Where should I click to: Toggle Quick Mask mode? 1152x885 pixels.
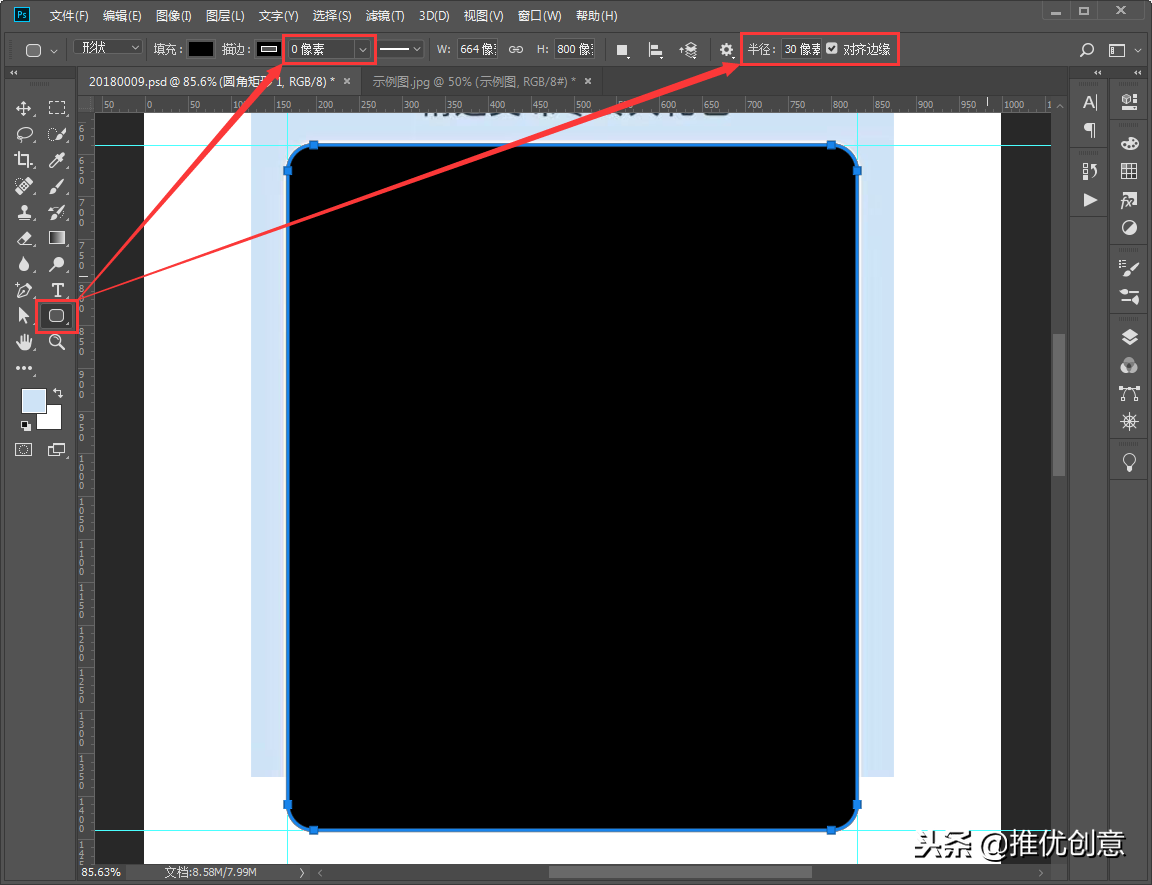[x=24, y=449]
